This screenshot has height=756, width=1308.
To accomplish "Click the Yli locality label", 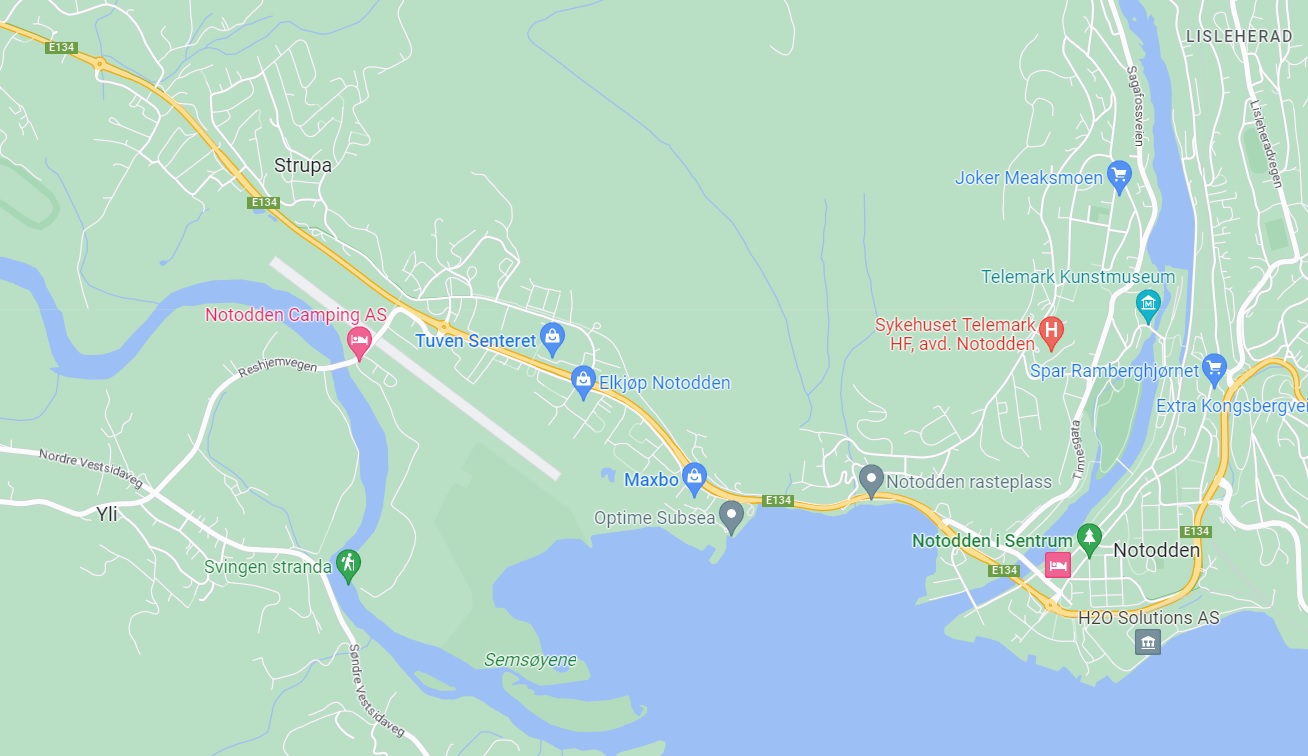I will tap(107, 514).
